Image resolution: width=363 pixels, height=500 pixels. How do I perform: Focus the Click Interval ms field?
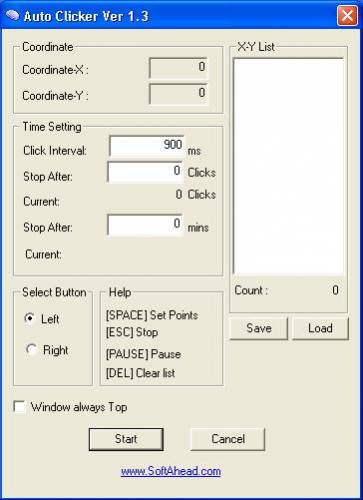[147, 146]
